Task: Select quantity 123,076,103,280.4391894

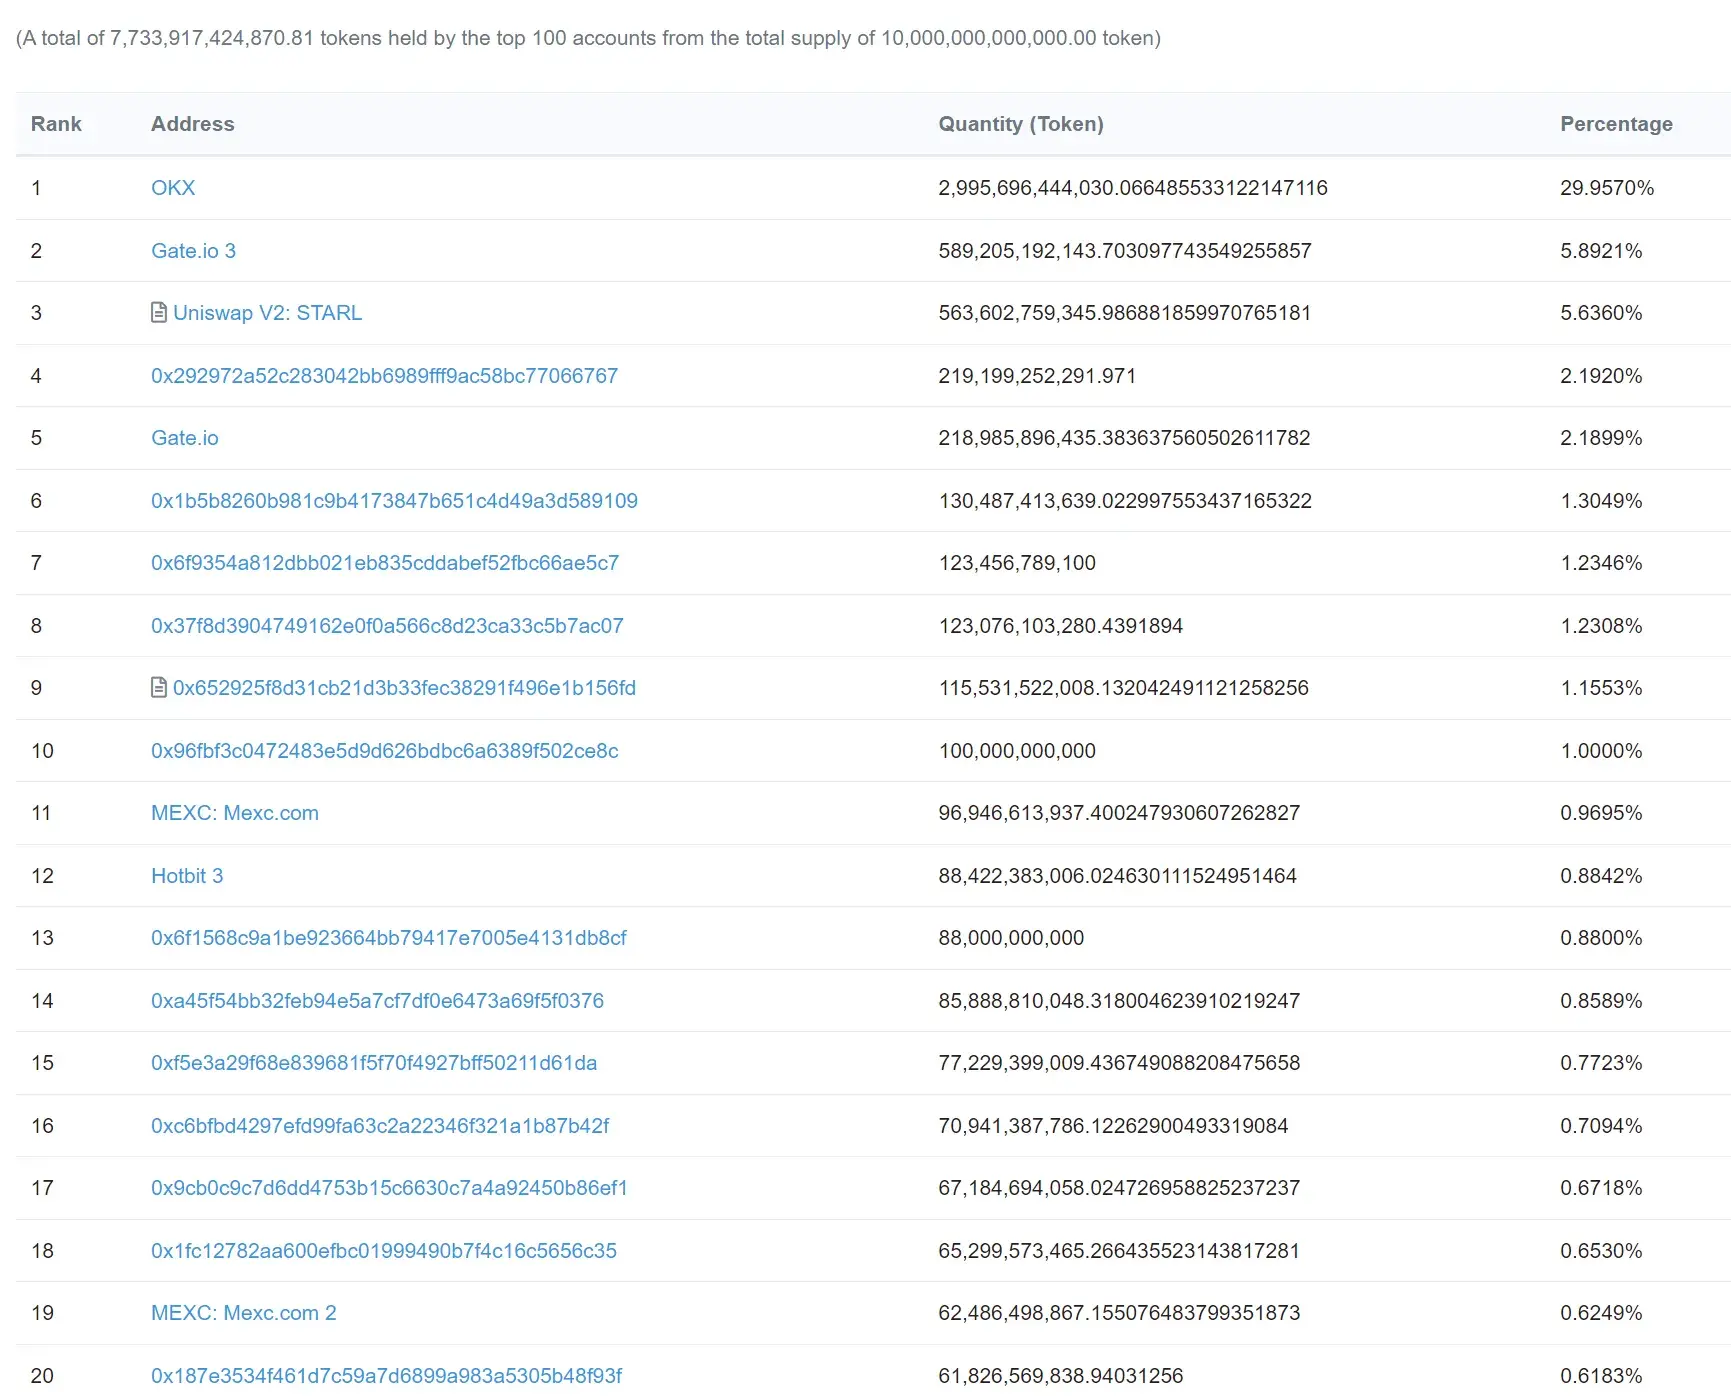Action: coord(1060,626)
